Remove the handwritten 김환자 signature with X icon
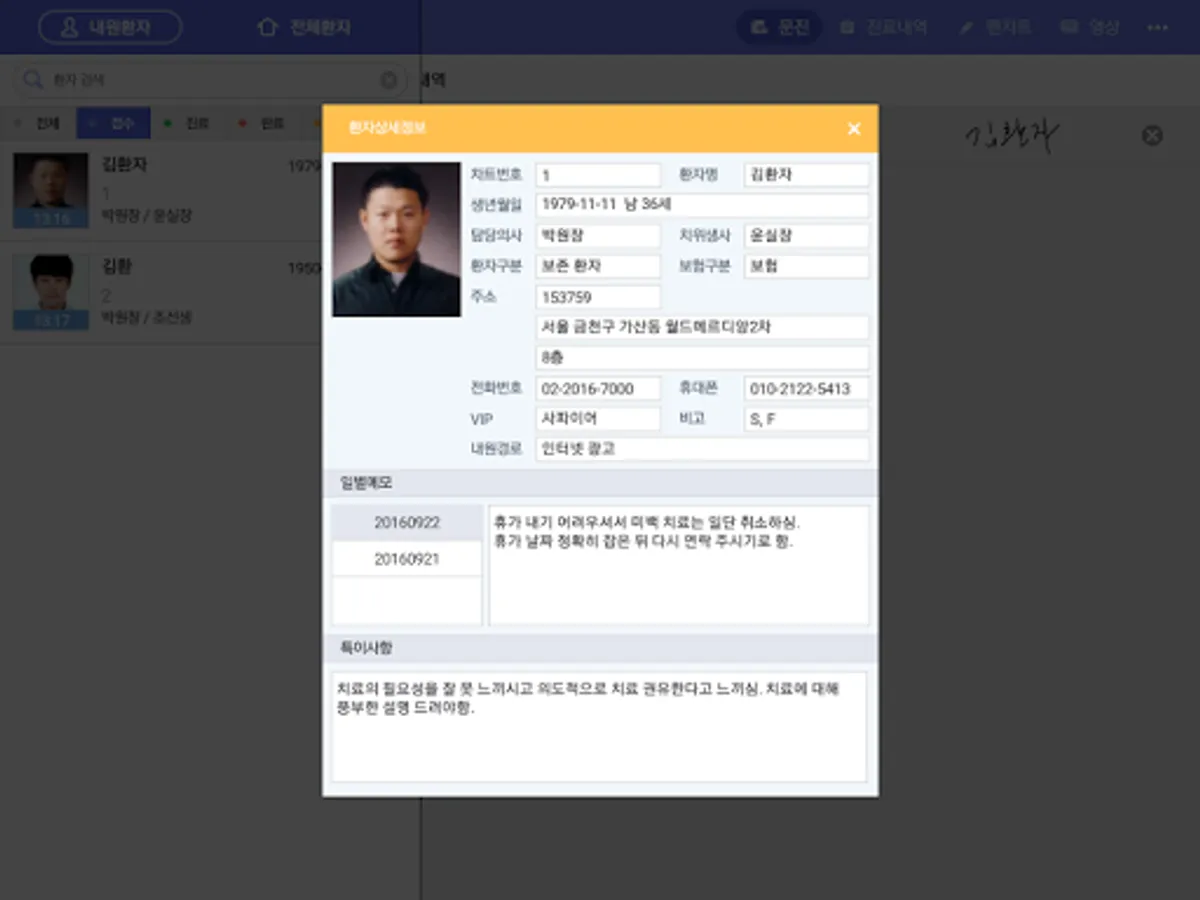 point(1152,135)
